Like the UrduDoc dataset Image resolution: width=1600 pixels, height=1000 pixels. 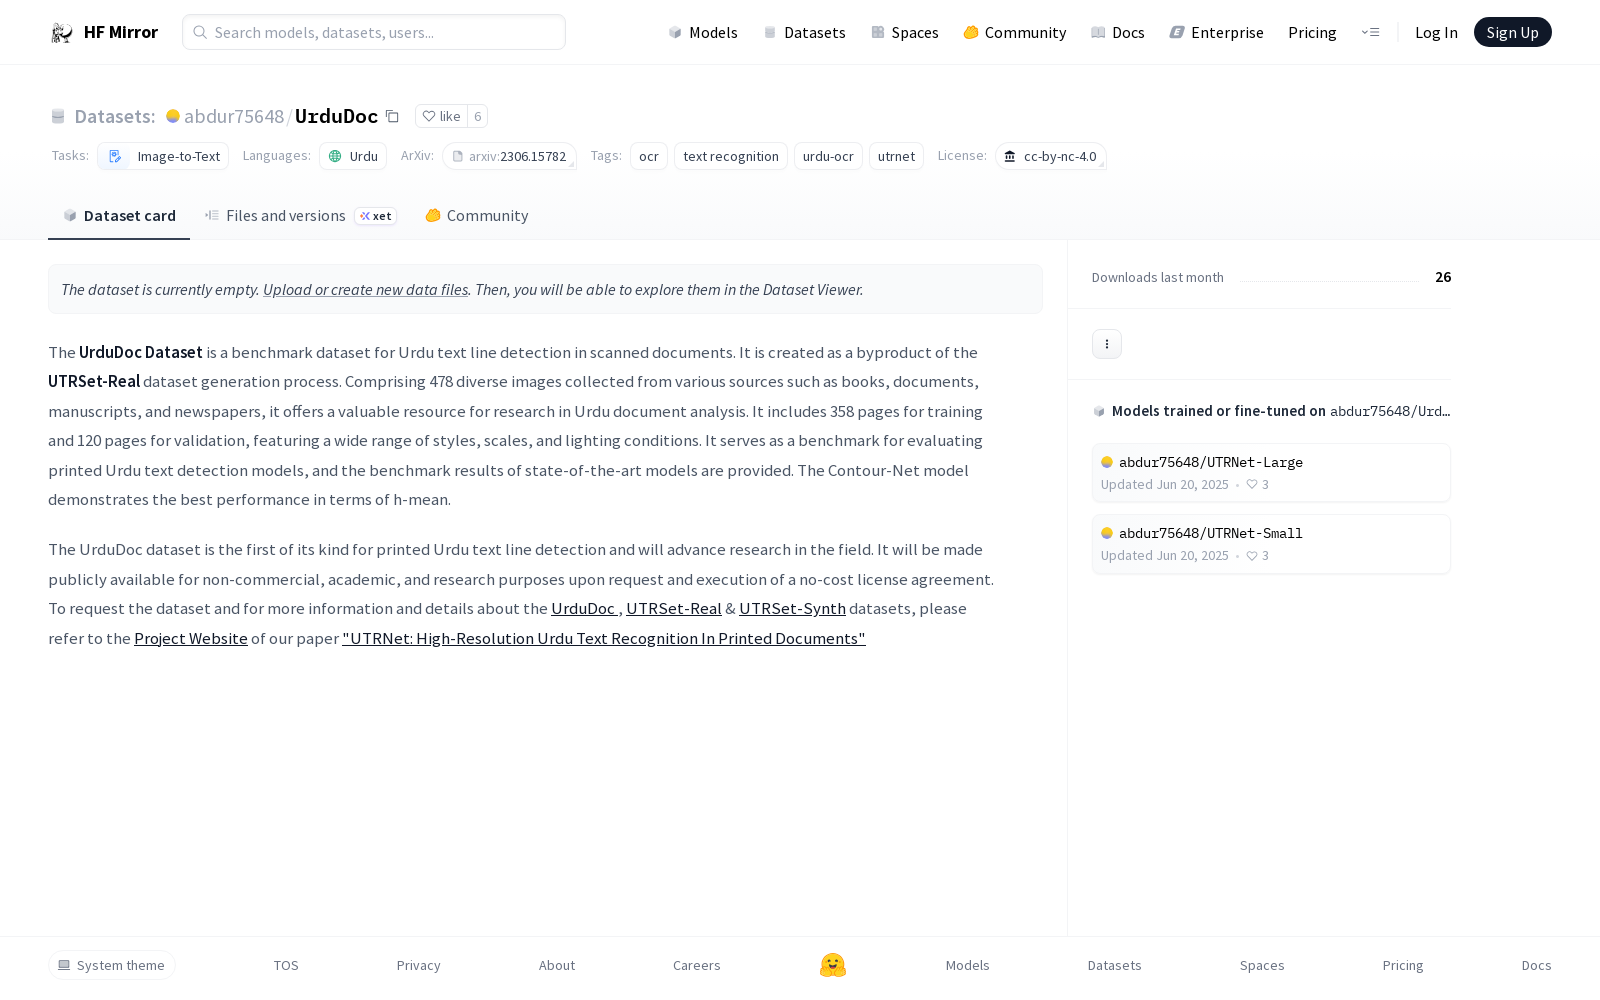tap(441, 116)
